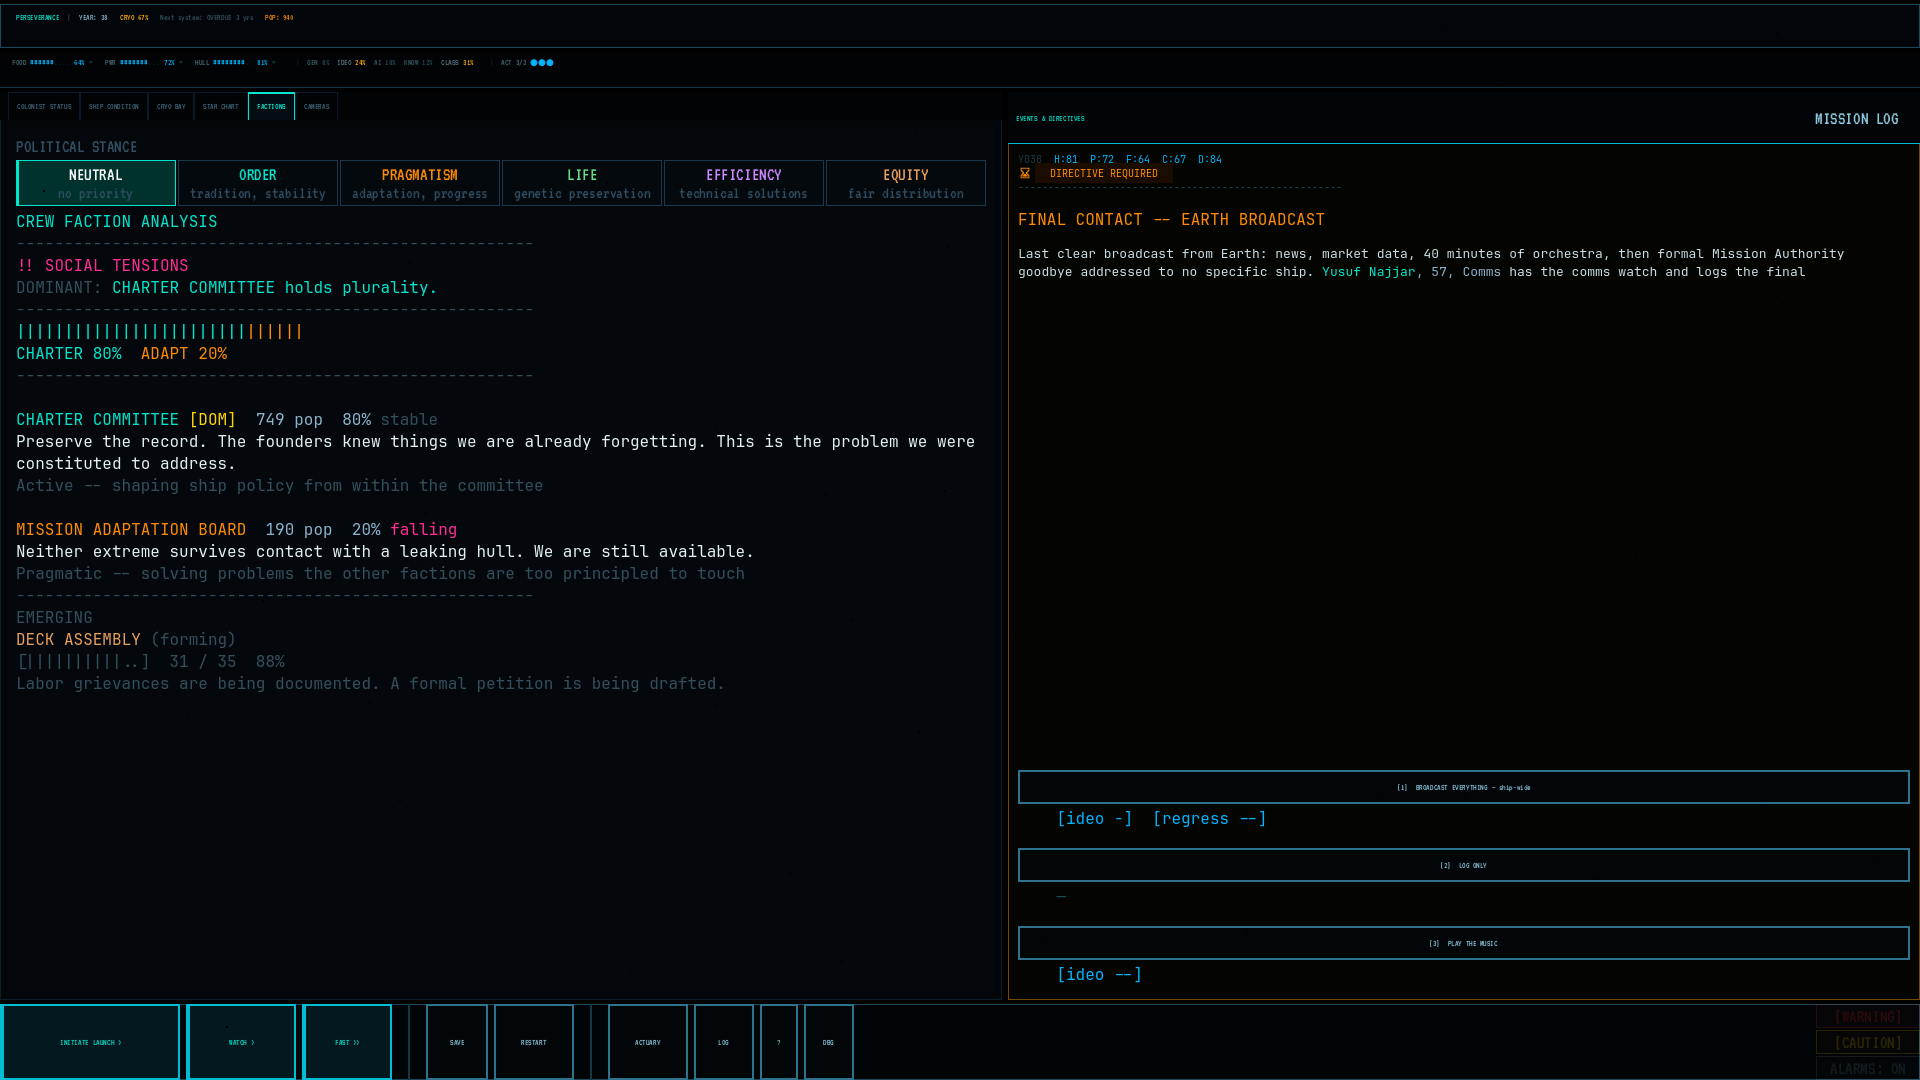Viewport: 1920px width, 1080px height.
Task: Click the Mission Log header
Action: tap(1856, 119)
